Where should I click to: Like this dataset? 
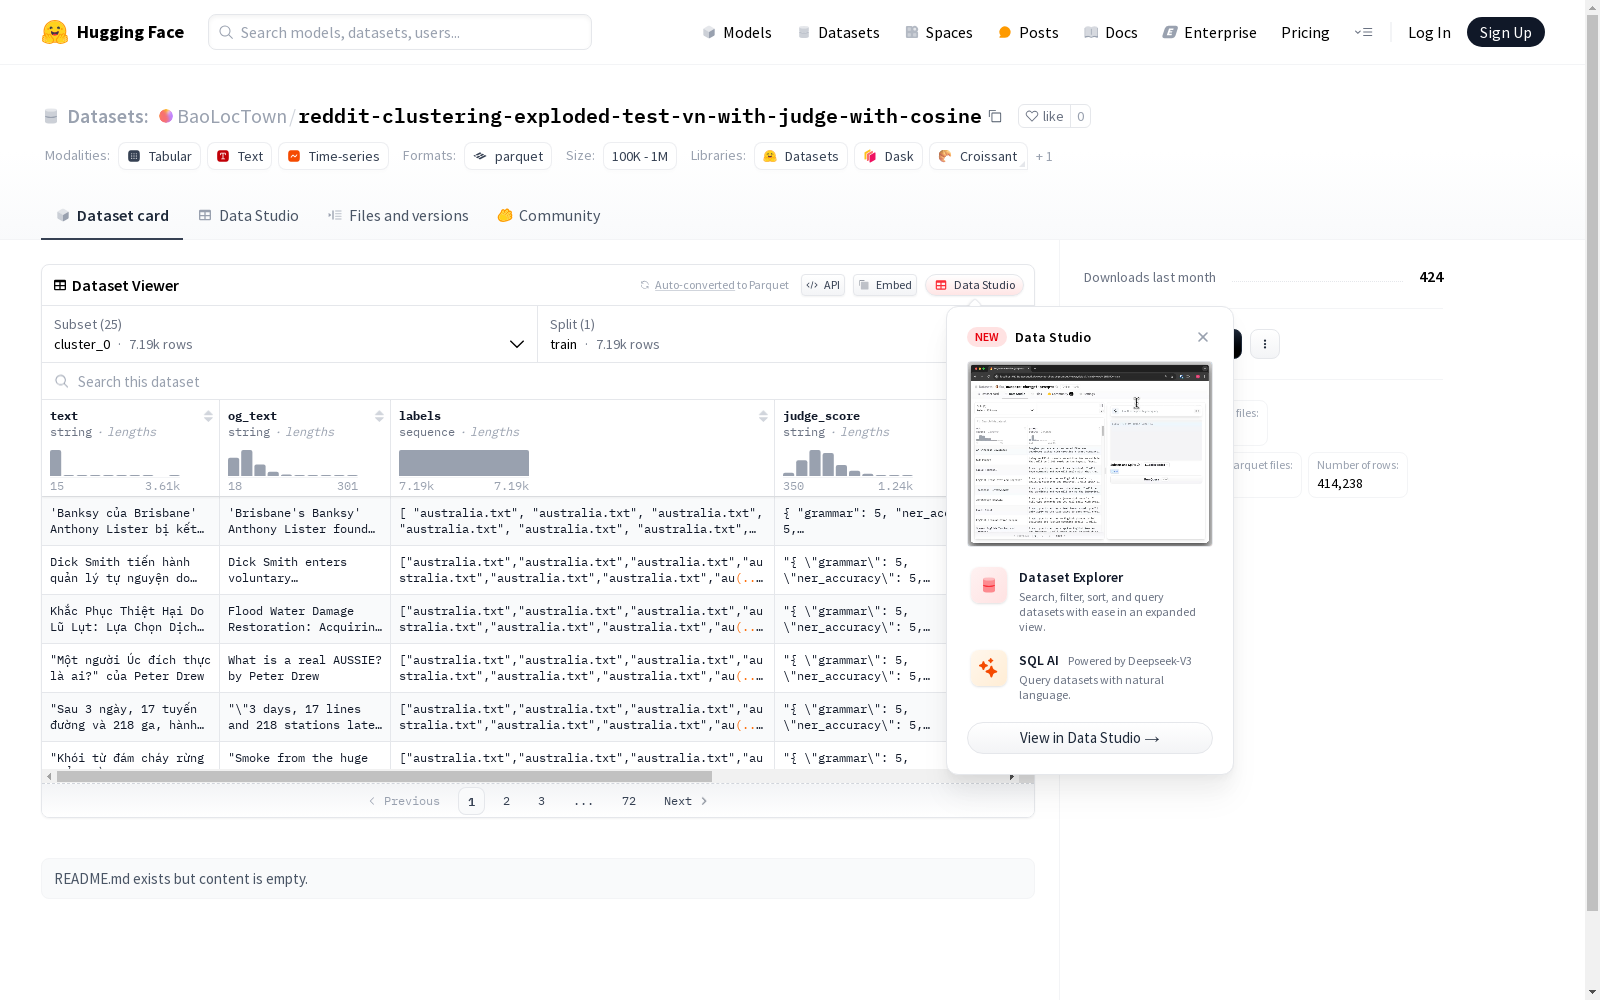(x=1044, y=116)
